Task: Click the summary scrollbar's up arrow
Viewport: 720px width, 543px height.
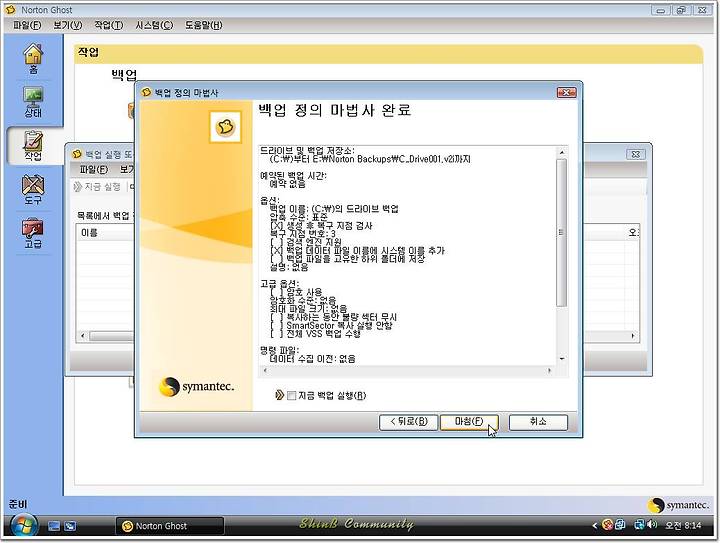Action: pos(561,152)
